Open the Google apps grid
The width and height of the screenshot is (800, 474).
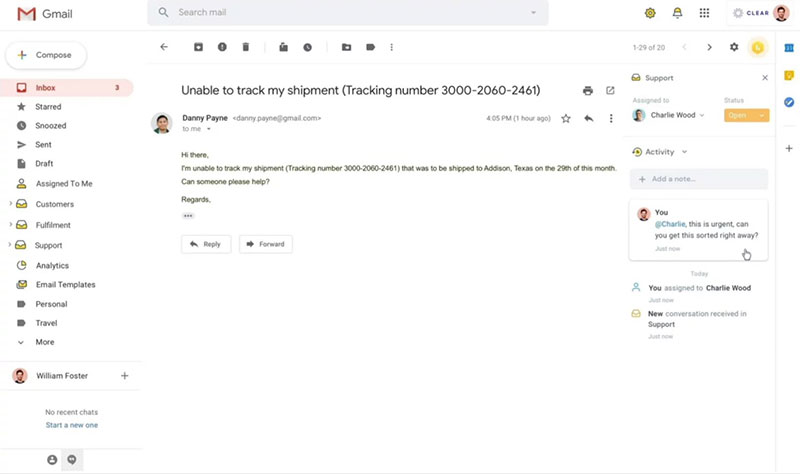coord(704,13)
